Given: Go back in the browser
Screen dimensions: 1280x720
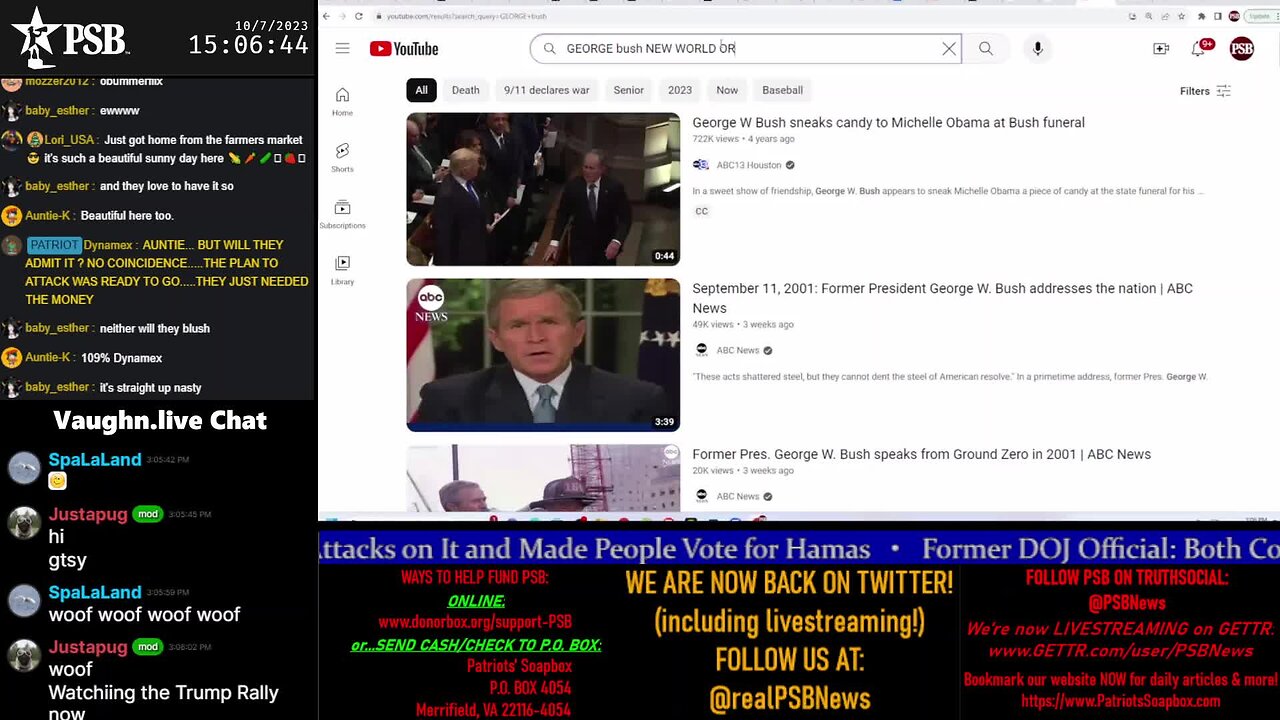Looking at the screenshot, I should tap(326, 16).
